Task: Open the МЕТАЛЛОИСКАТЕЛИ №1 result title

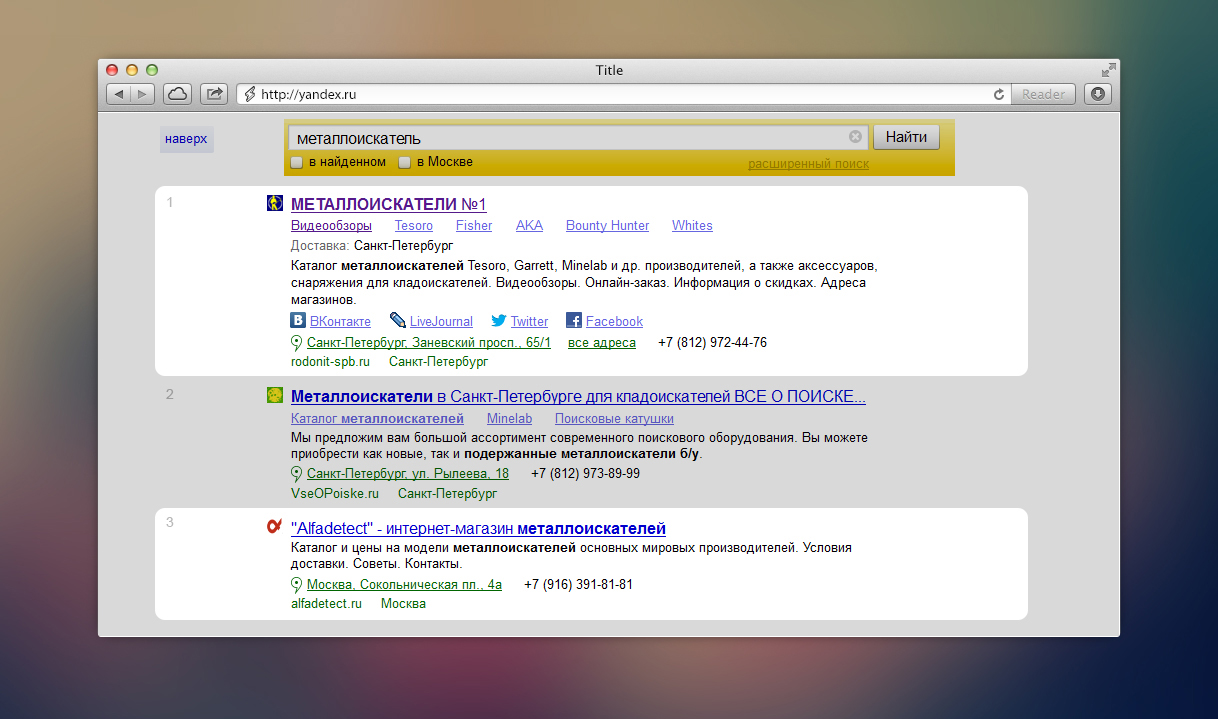Action: pyautogui.click(x=389, y=204)
